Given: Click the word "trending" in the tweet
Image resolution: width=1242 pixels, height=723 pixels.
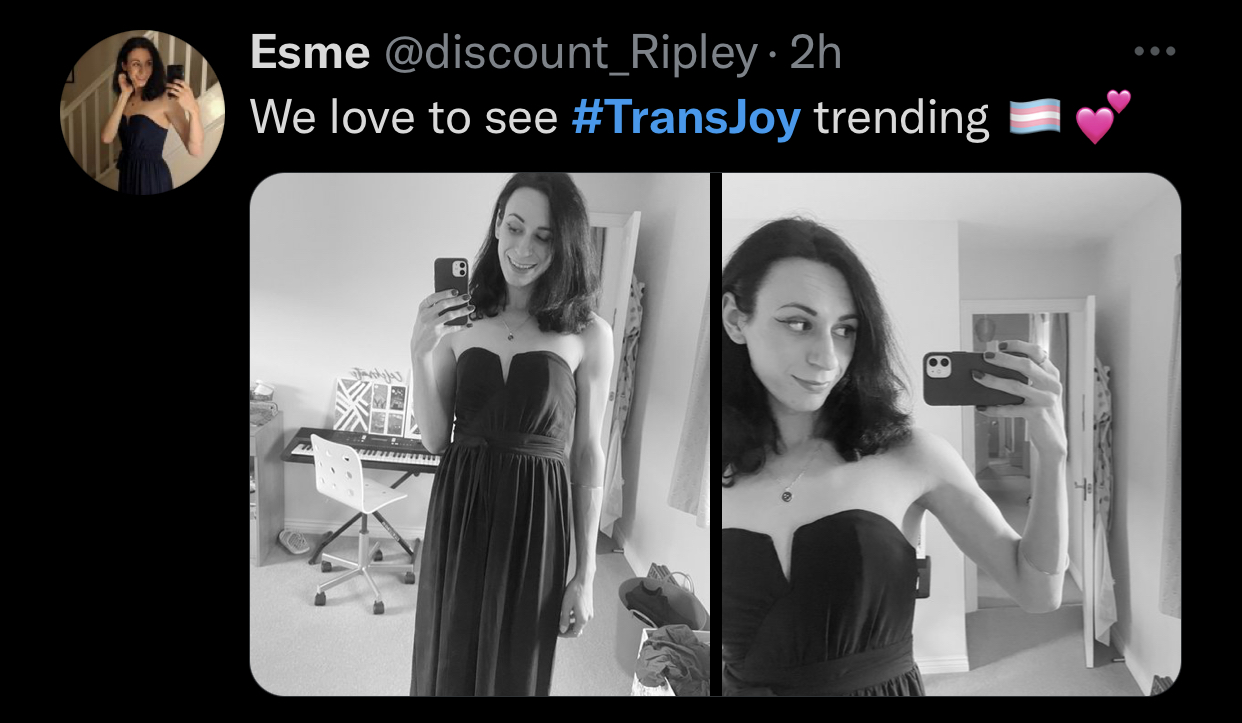Looking at the screenshot, I should point(901,119).
